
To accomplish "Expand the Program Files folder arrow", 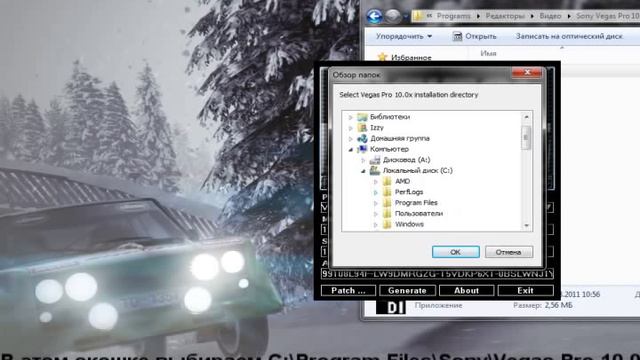I will click(x=376, y=203).
